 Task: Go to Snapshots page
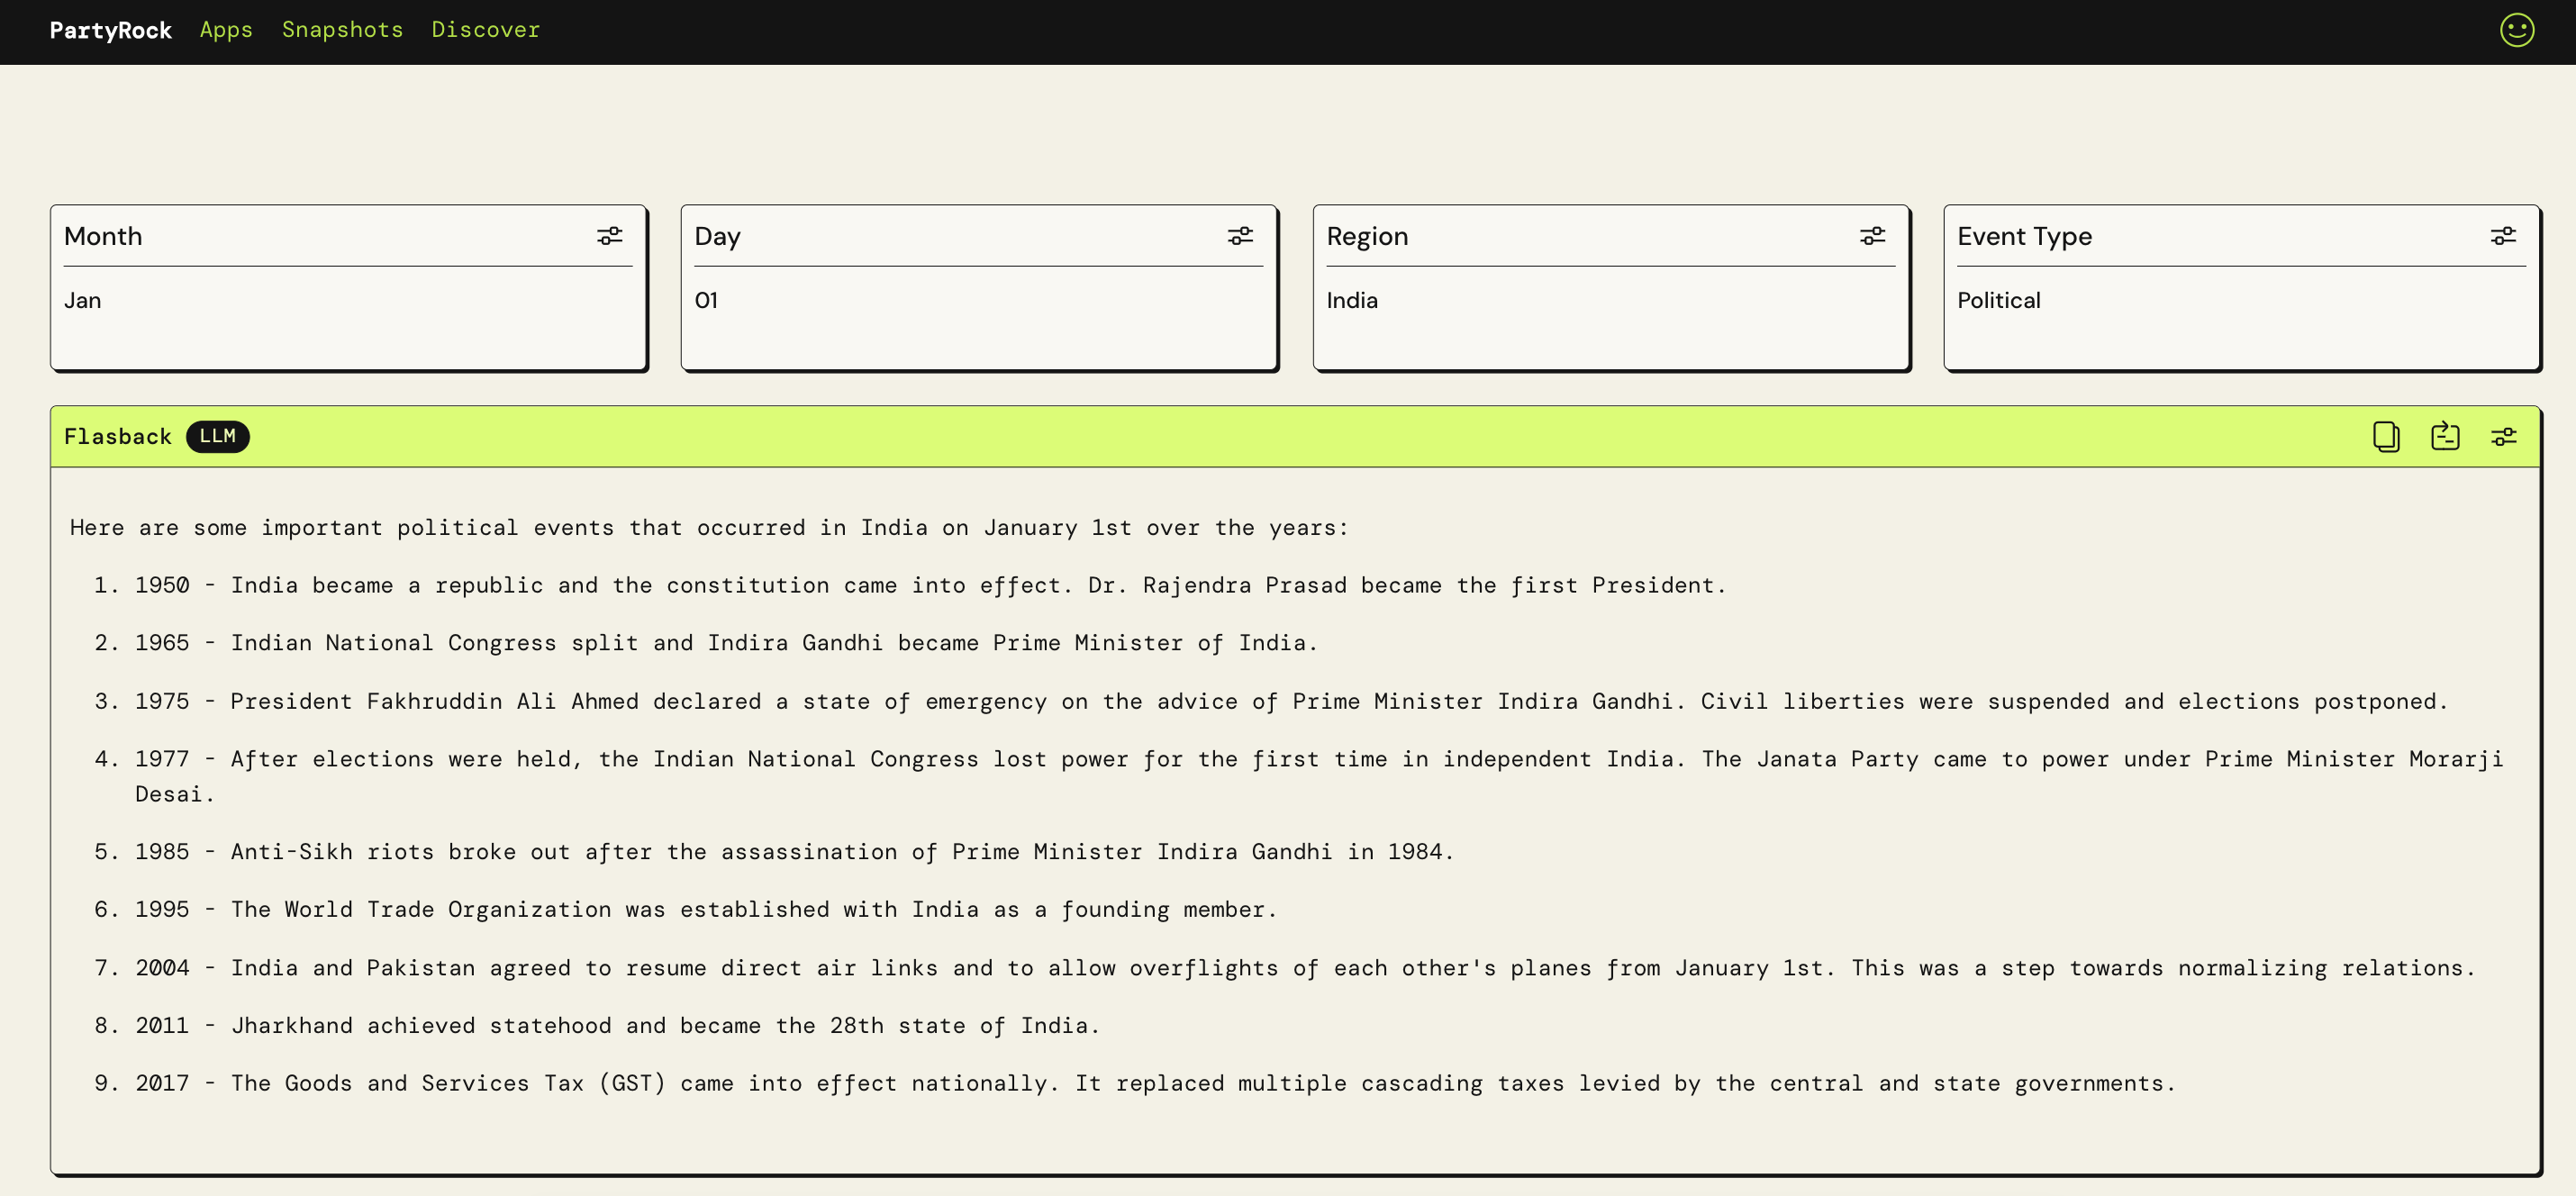click(342, 30)
